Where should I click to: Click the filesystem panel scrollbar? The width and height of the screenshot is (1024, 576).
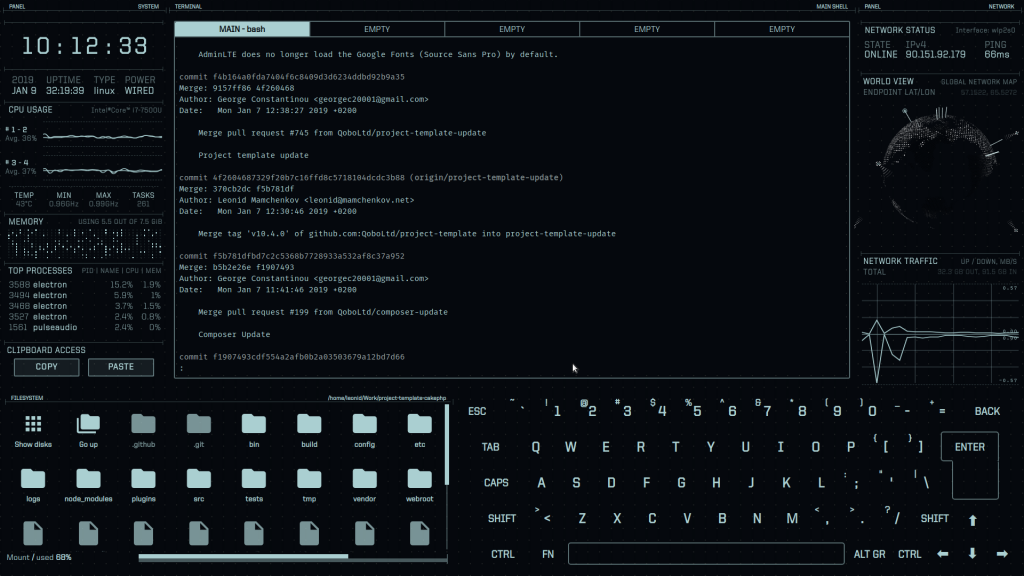coord(447,445)
